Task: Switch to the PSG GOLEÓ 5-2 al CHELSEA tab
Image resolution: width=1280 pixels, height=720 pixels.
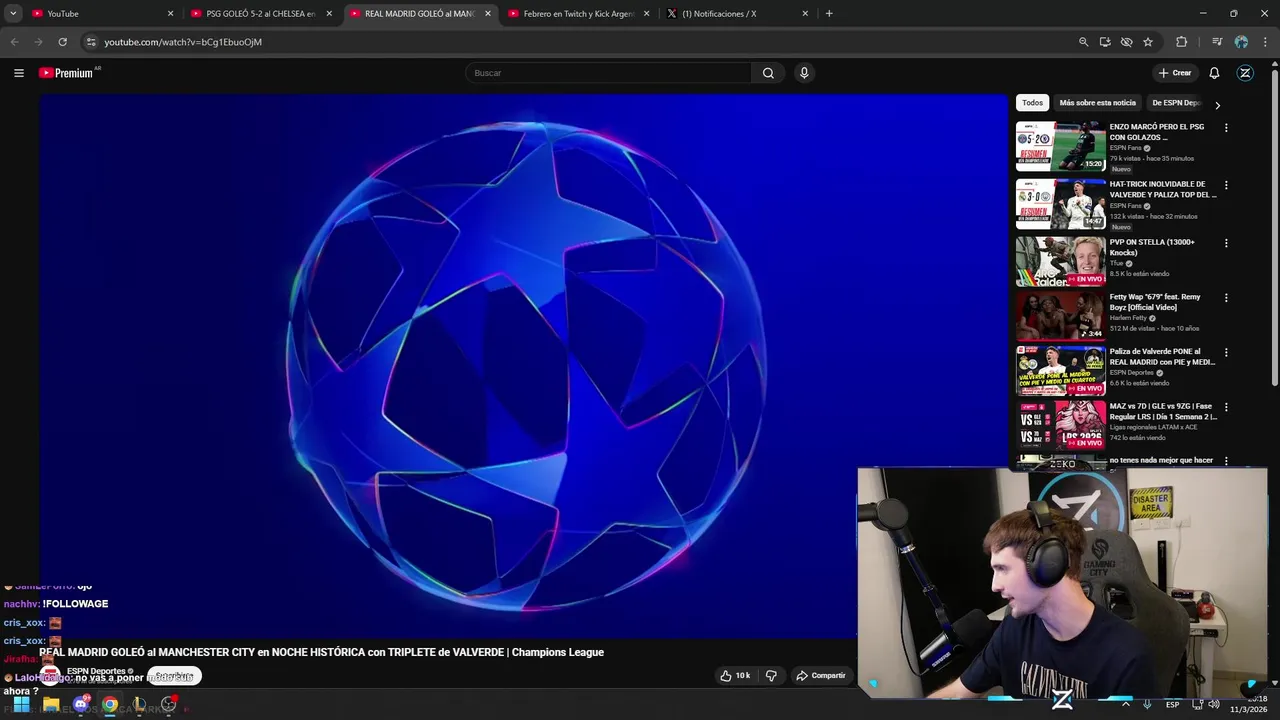Action: 260,14
